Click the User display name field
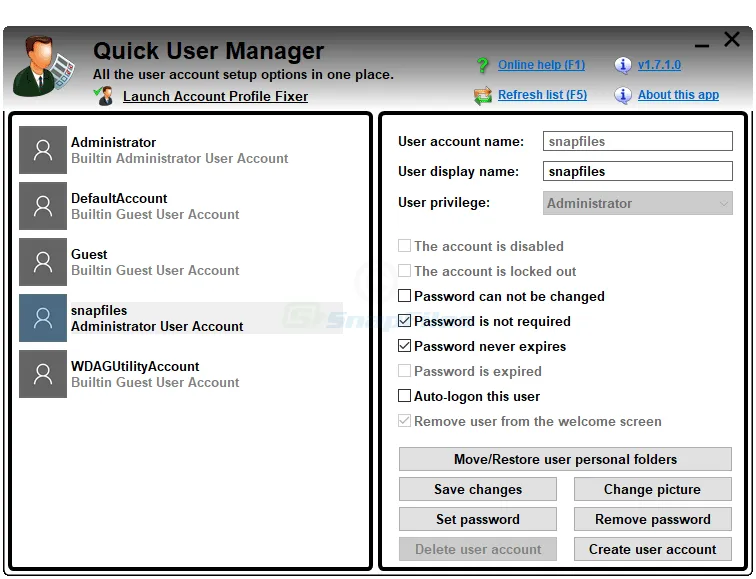The height and width of the screenshot is (579, 756). coord(637,171)
